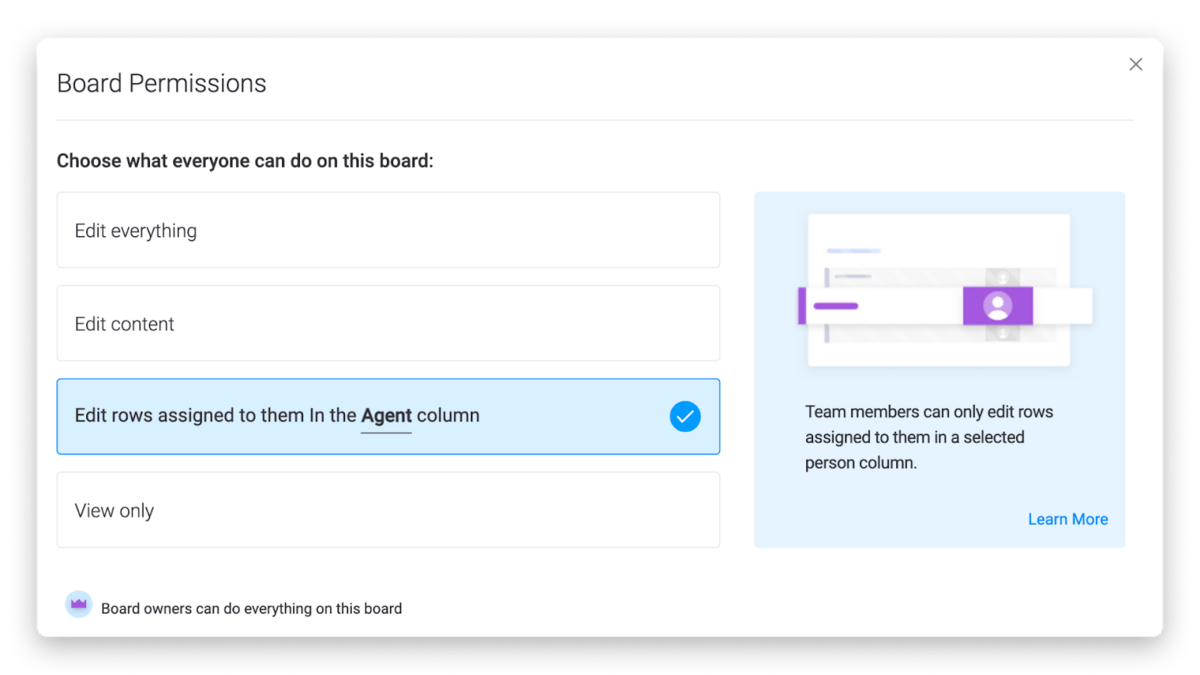Viewport: 1200px width, 675px height.
Task: Click the light blue title line in the illustration
Action: (x=853, y=251)
